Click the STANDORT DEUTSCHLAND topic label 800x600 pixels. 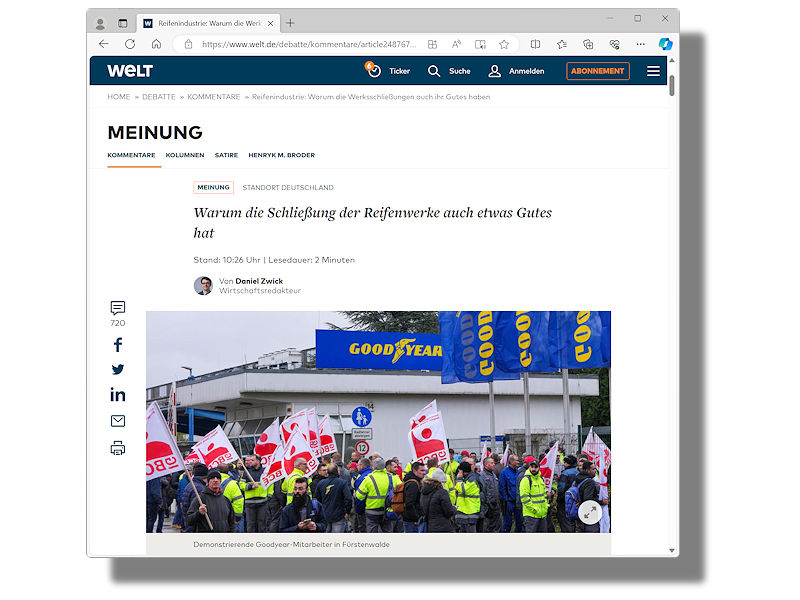[288, 188]
